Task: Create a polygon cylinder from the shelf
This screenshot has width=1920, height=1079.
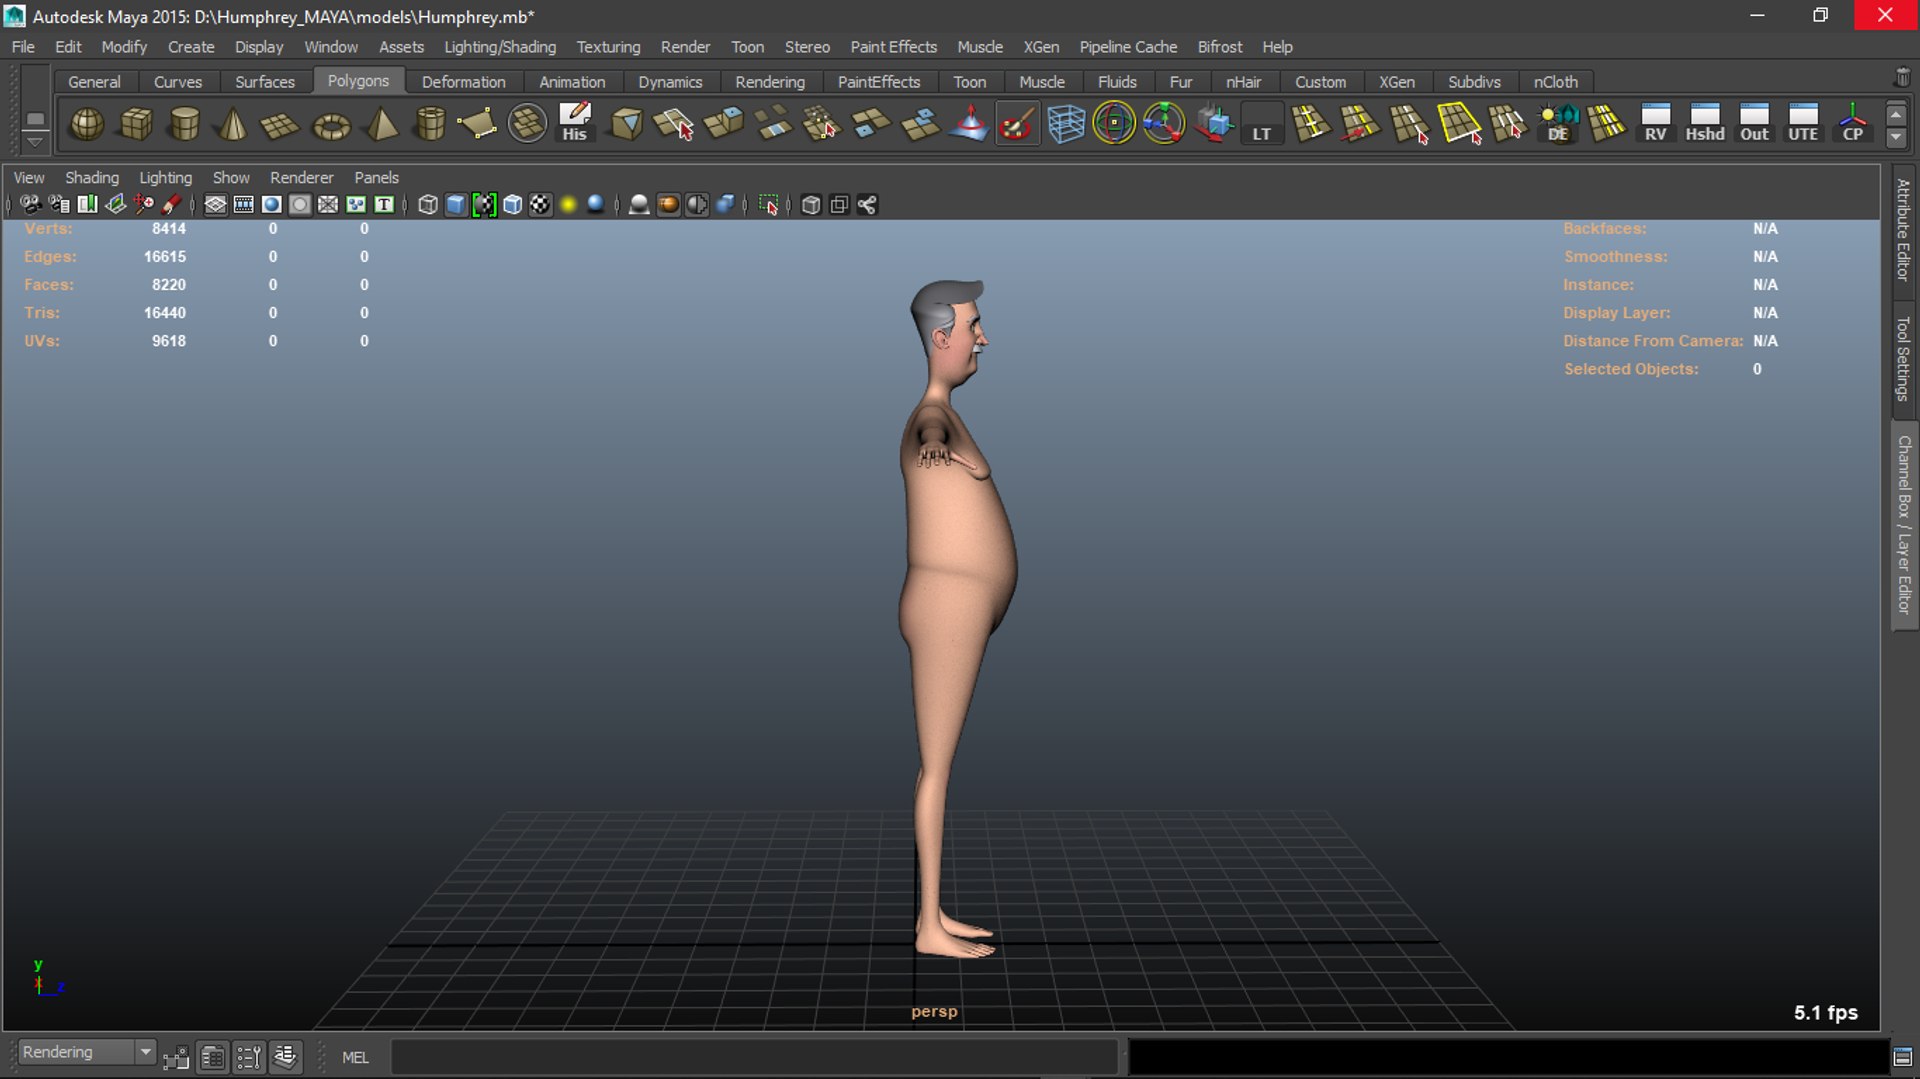Action: tap(184, 124)
